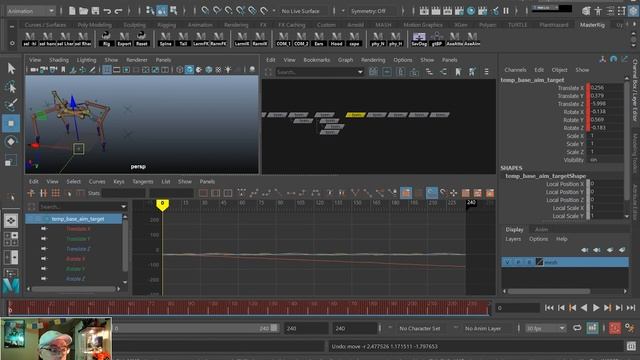Click the playback range slider bar

196,328
